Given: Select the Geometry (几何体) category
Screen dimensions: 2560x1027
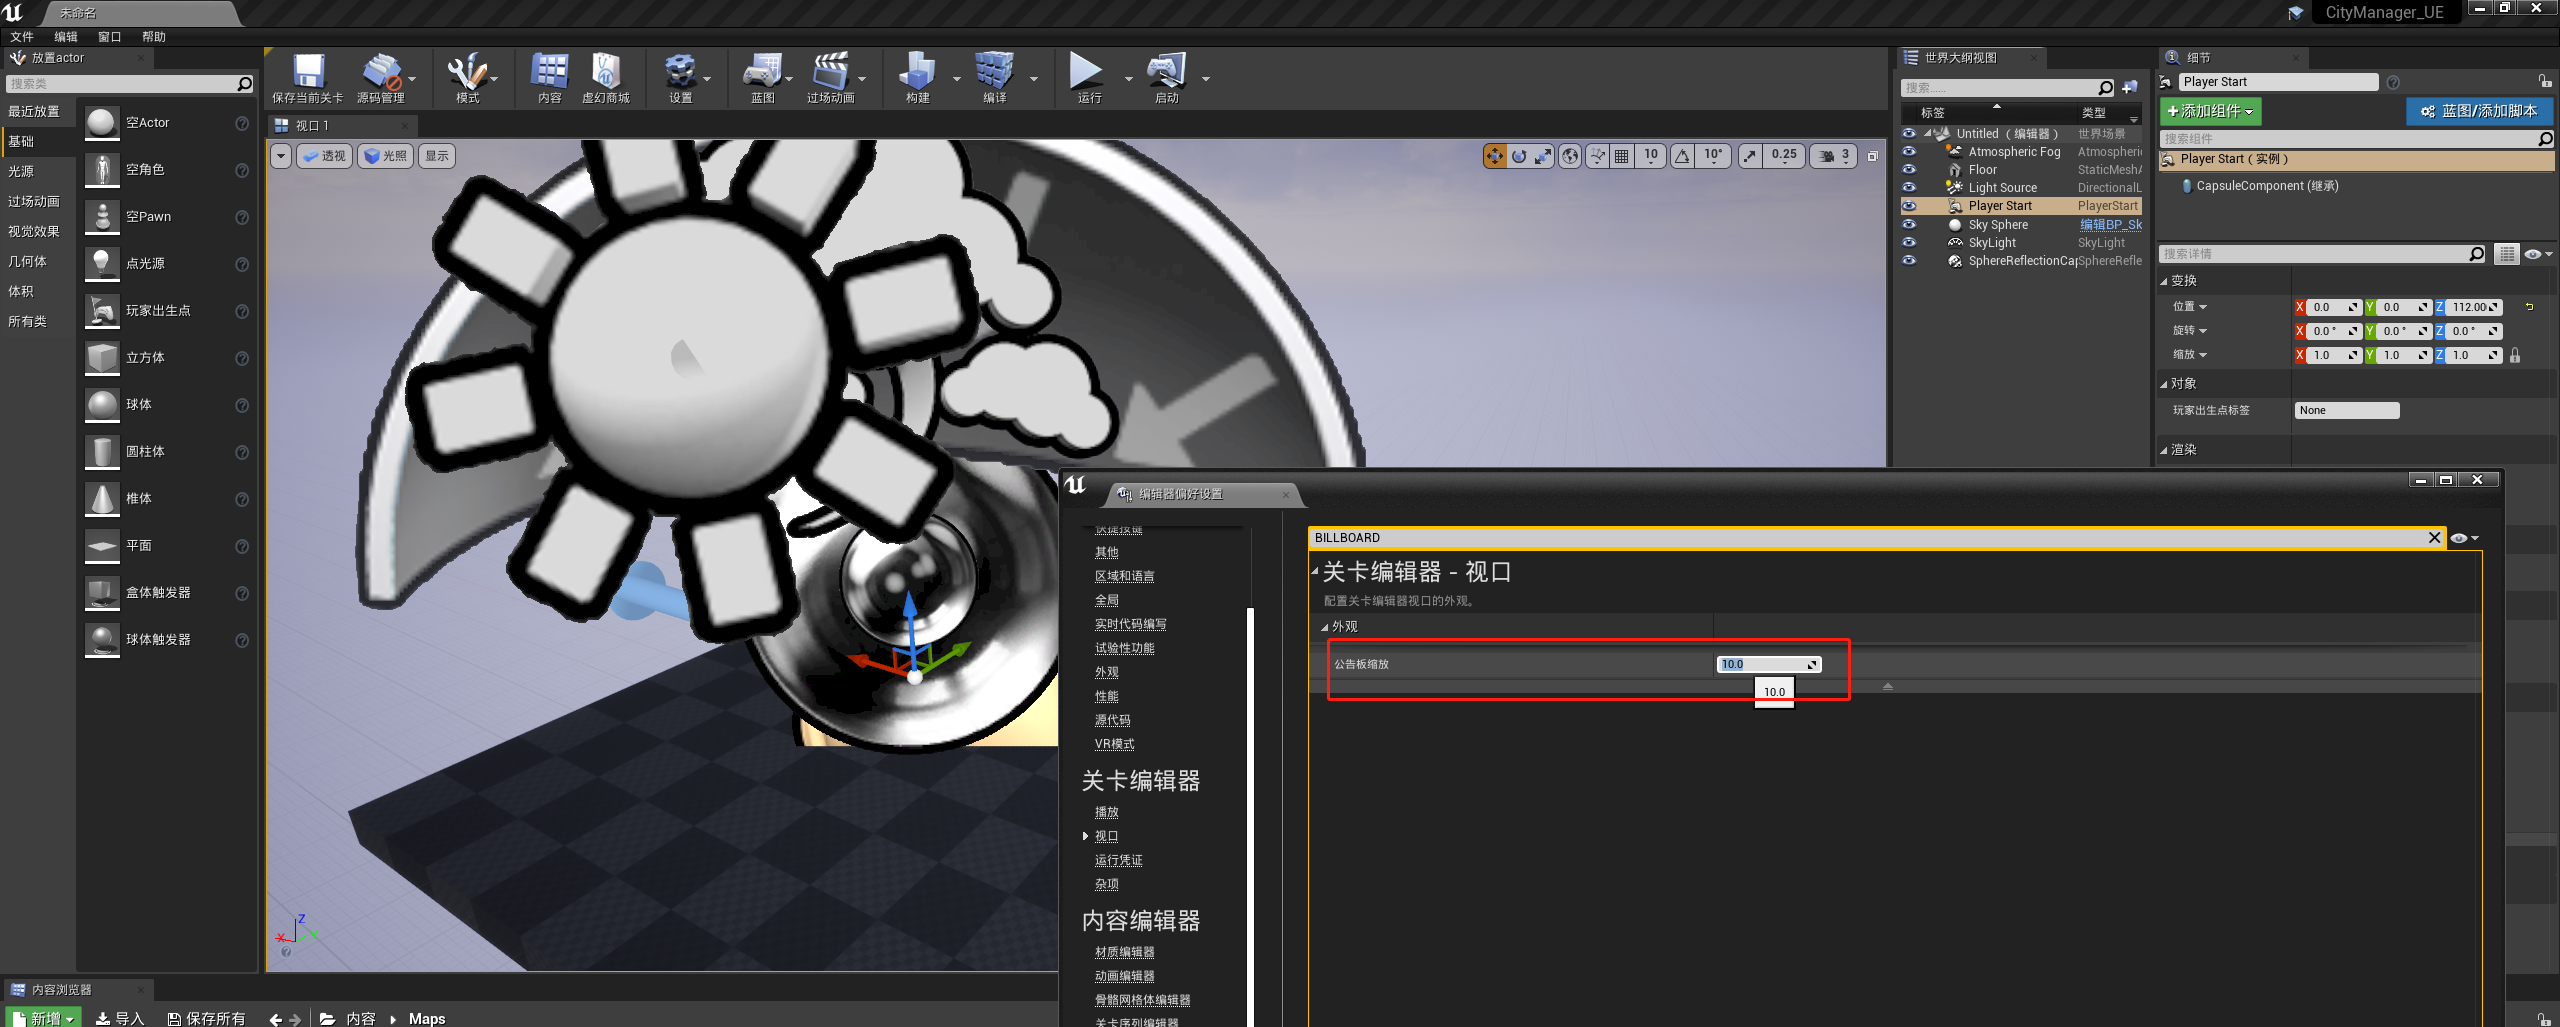Looking at the screenshot, I should pos(28,262).
